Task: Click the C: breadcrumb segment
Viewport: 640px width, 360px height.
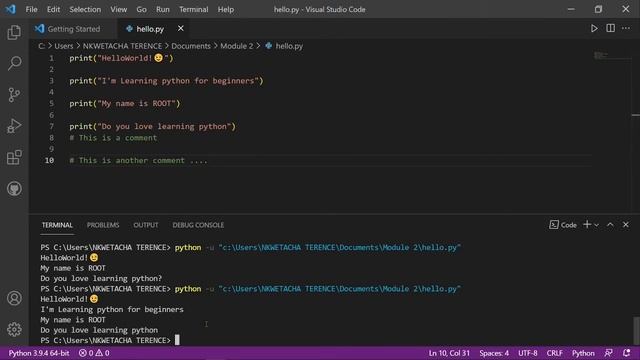Action: tap(42, 46)
